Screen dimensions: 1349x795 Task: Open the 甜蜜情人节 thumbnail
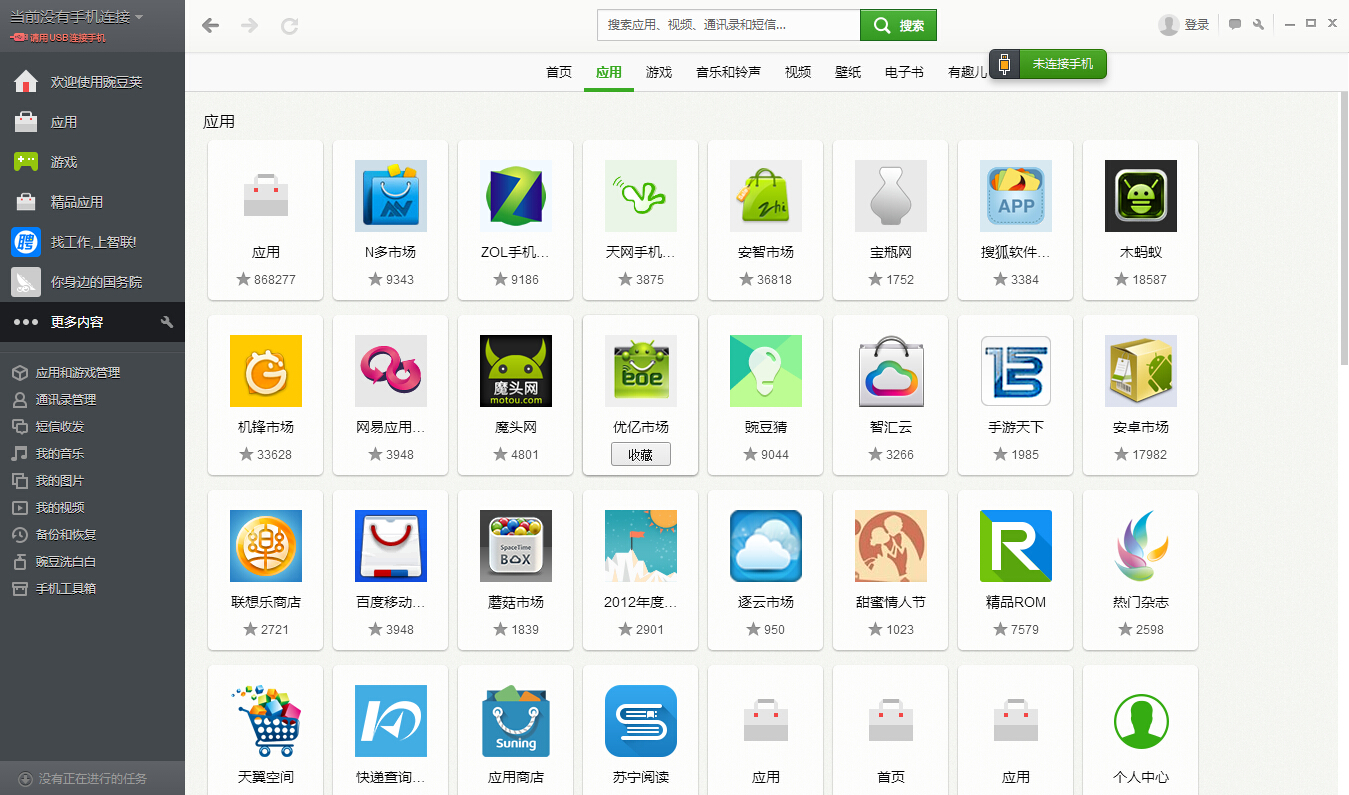[x=890, y=546]
